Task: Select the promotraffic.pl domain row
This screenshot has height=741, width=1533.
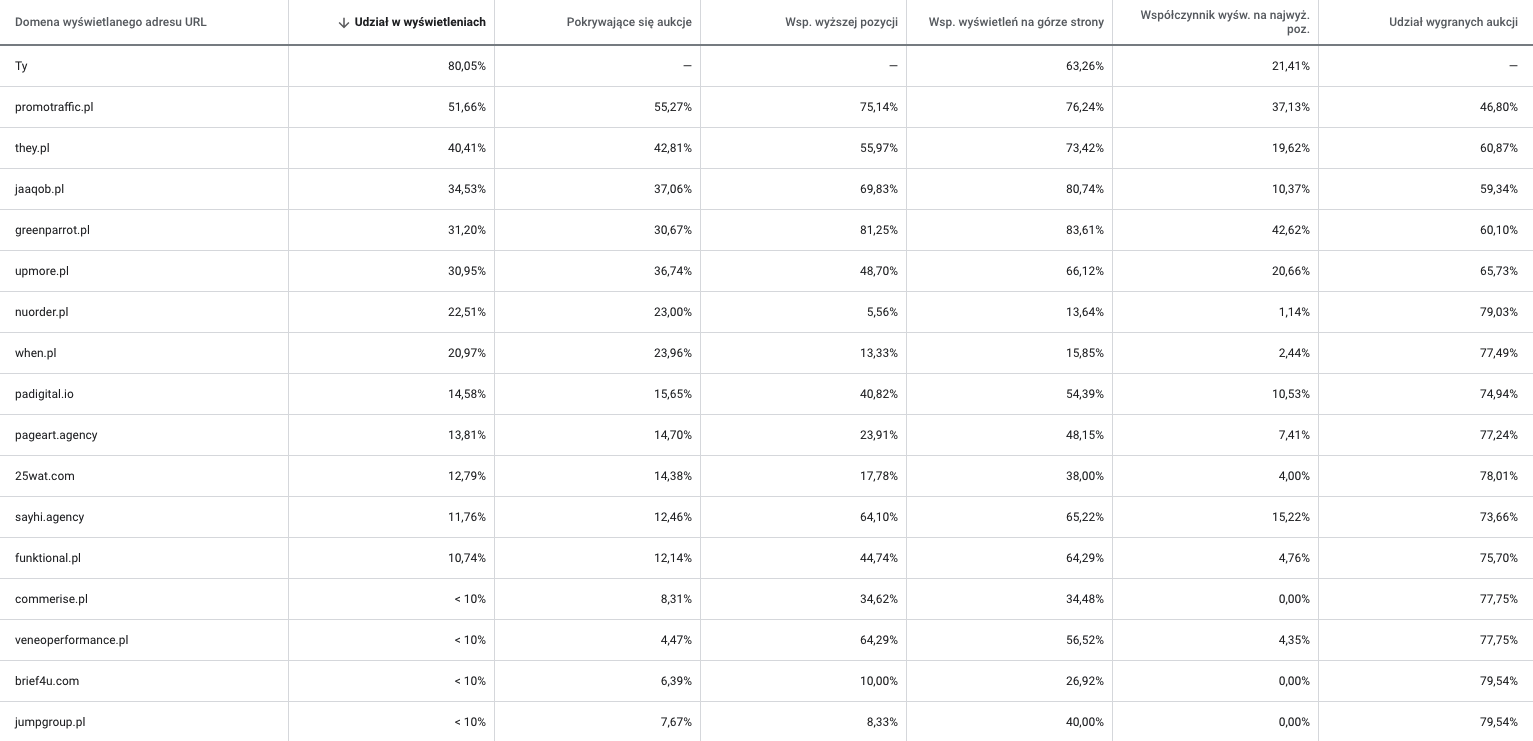Action: [54, 107]
